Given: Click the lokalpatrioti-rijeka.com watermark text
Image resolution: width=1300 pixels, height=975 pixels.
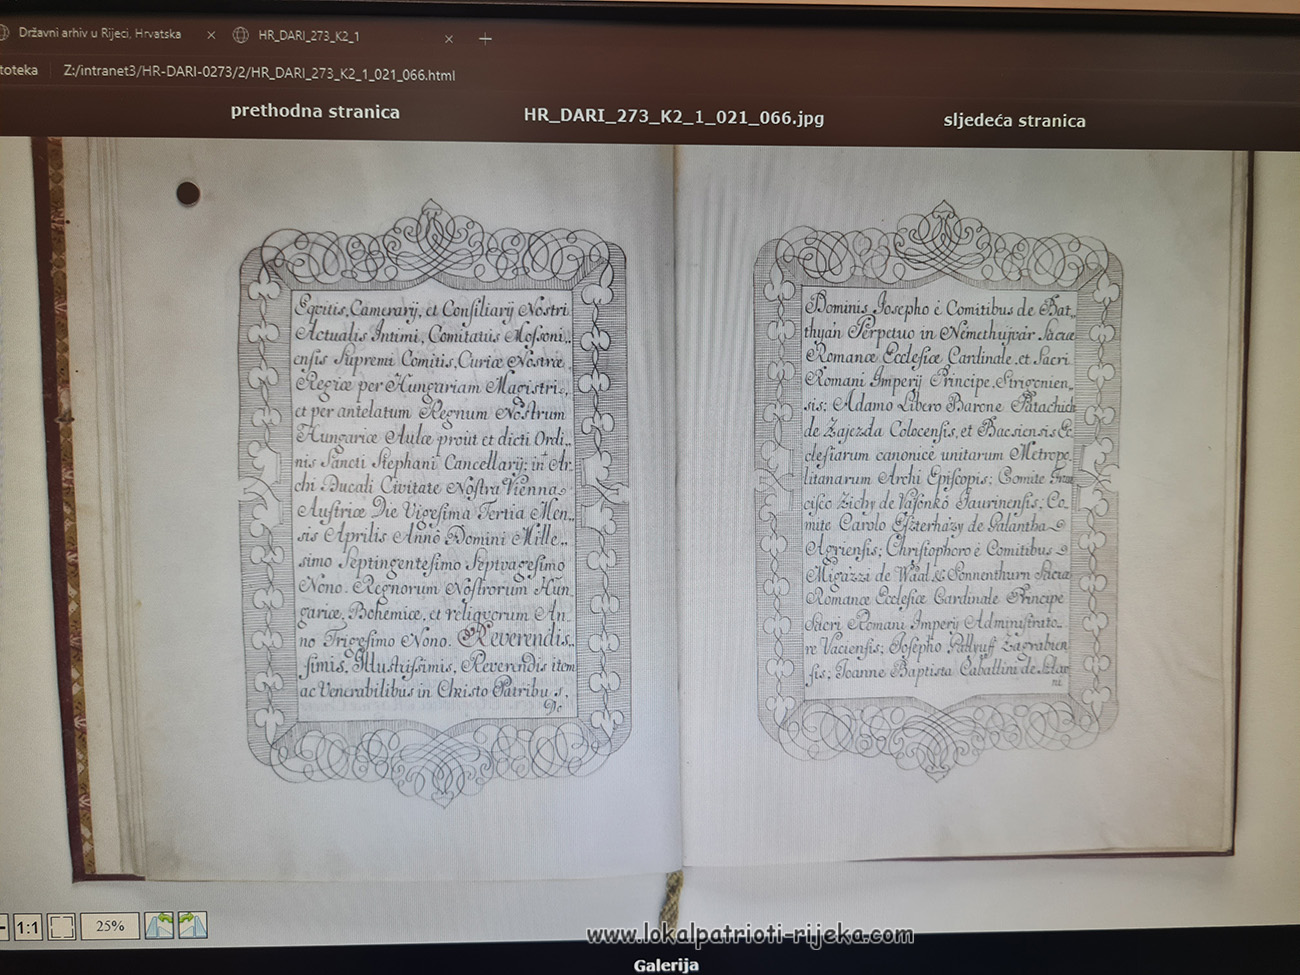Looking at the screenshot, I should coord(749,936).
